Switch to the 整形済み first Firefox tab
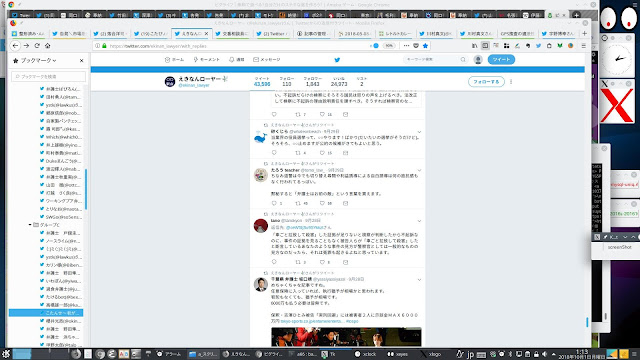 pos(29,33)
